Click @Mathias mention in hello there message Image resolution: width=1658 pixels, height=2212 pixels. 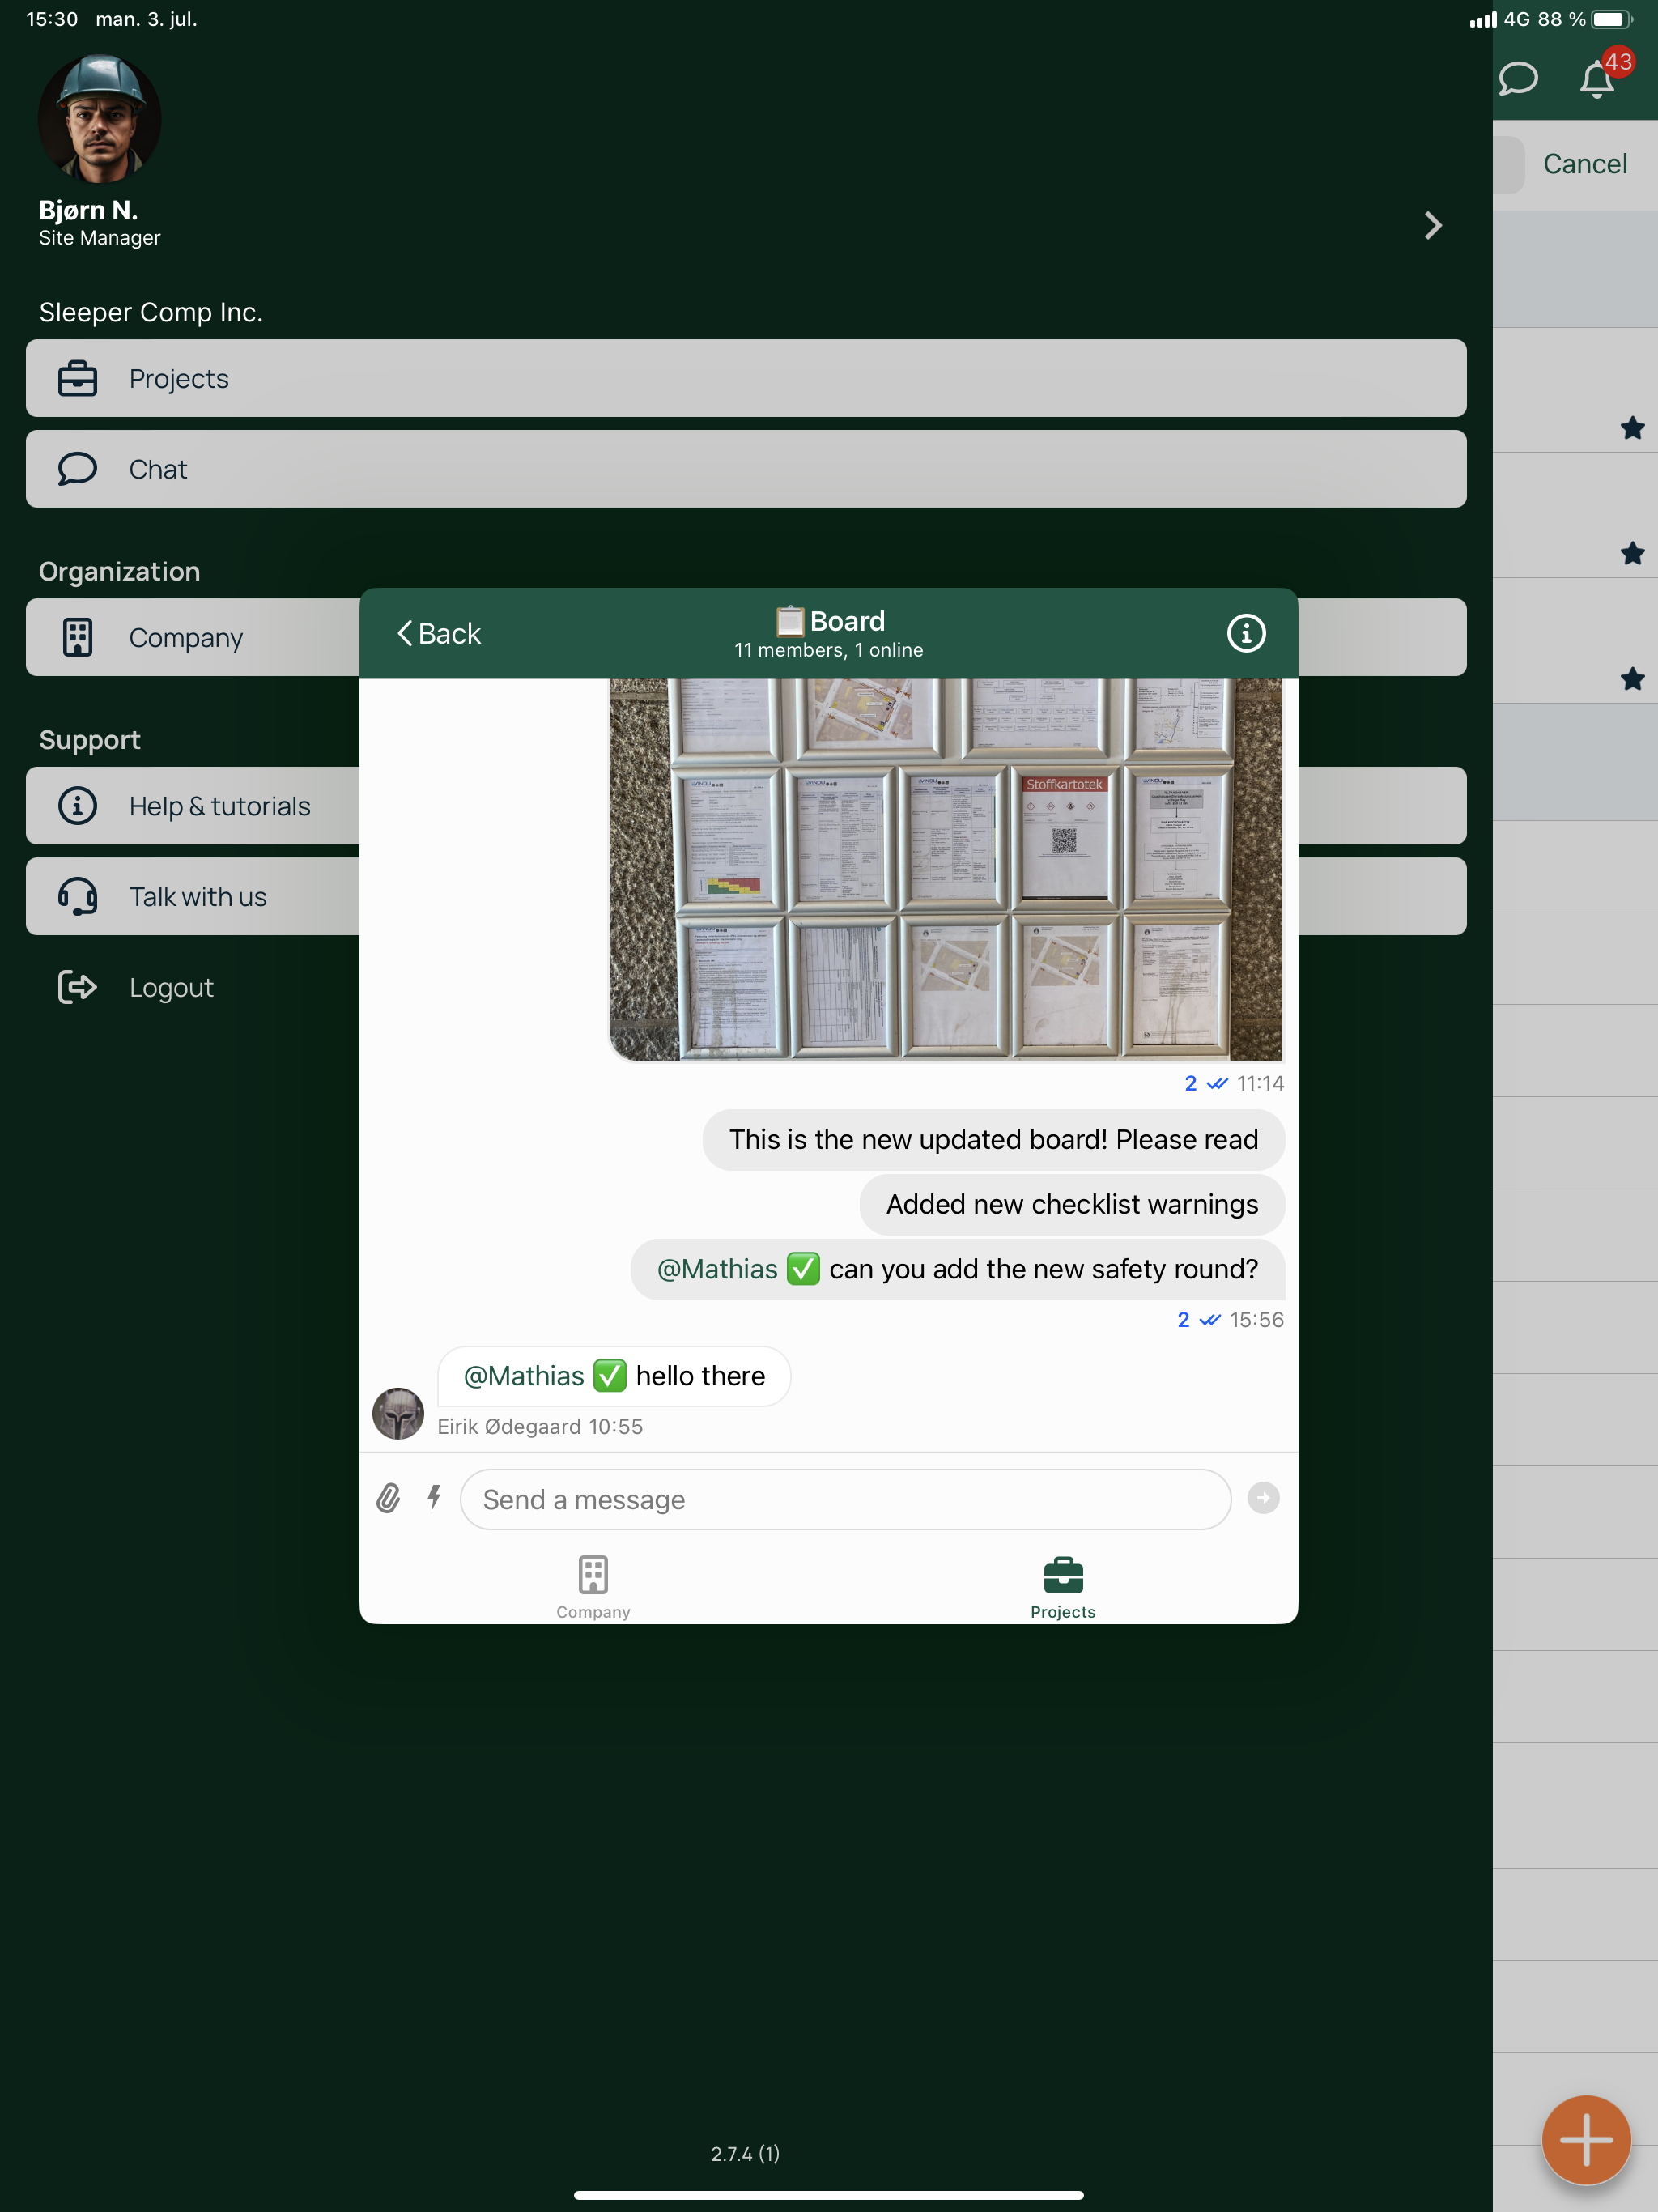(x=524, y=1376)
